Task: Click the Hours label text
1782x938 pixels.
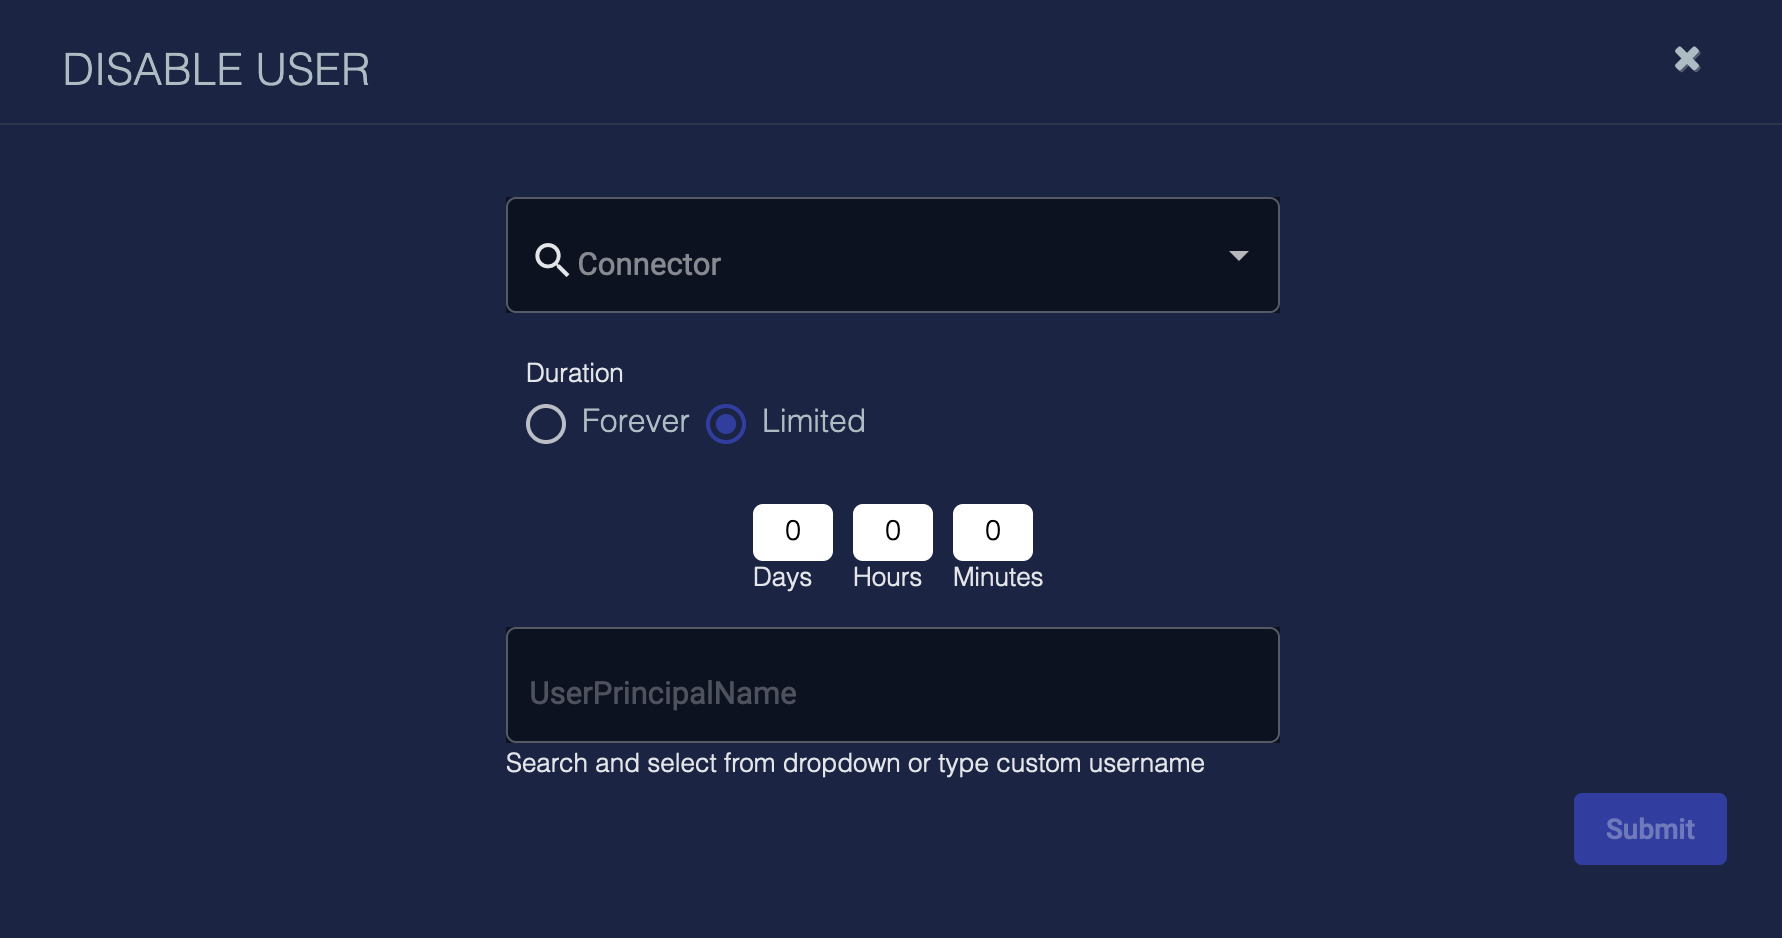Action: [887, 577]
